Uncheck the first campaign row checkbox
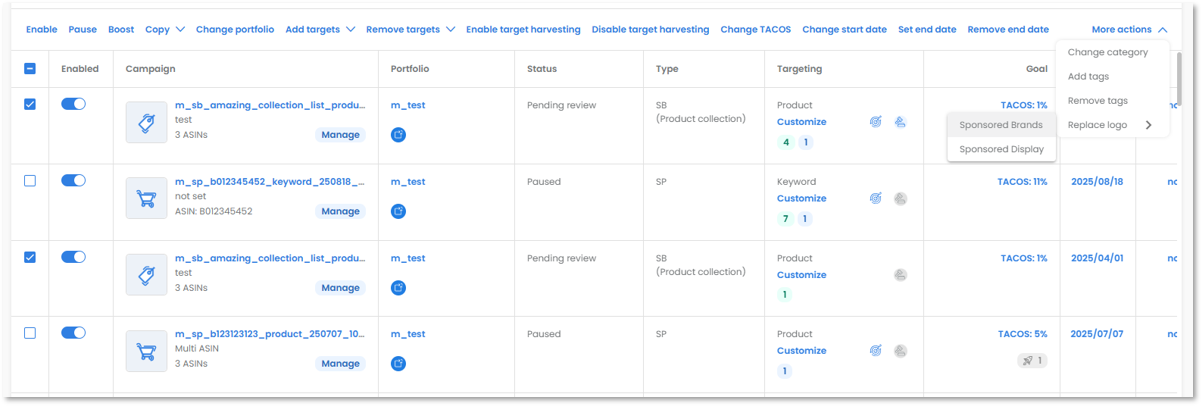 tap(30, 105)
